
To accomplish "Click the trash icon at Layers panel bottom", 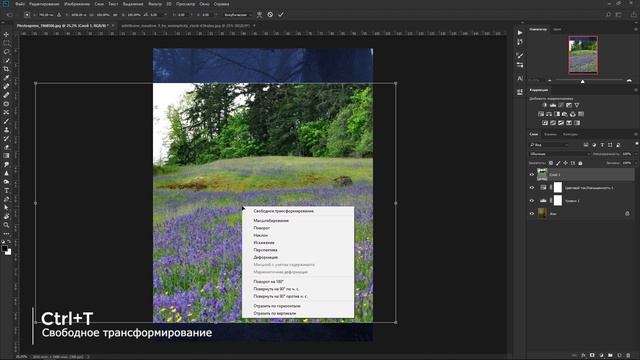I will click(x=628, y=356).
